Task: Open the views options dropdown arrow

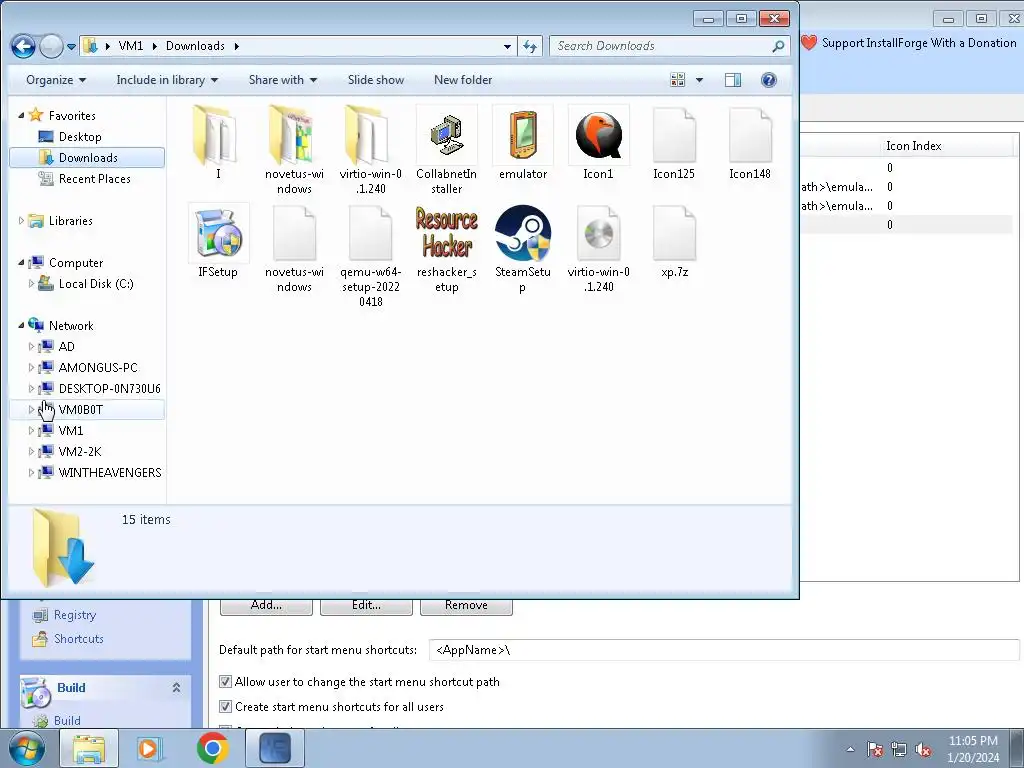Action: coord(699,80)
